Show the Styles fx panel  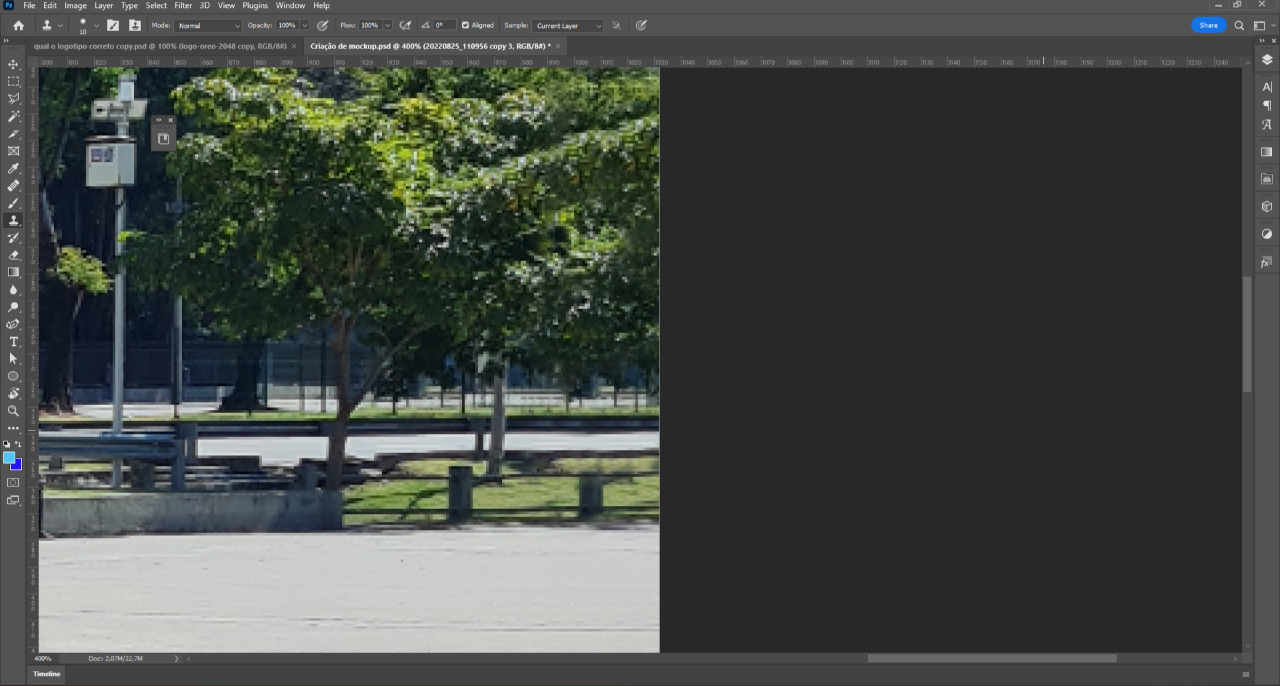[1267, 262]
